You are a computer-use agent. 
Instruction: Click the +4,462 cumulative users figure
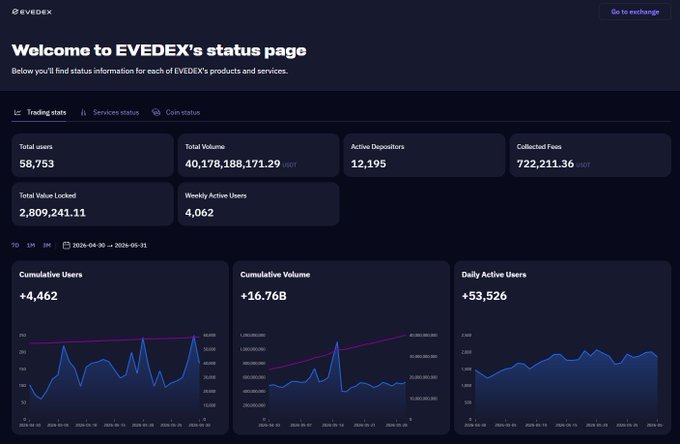click(38, 296)
